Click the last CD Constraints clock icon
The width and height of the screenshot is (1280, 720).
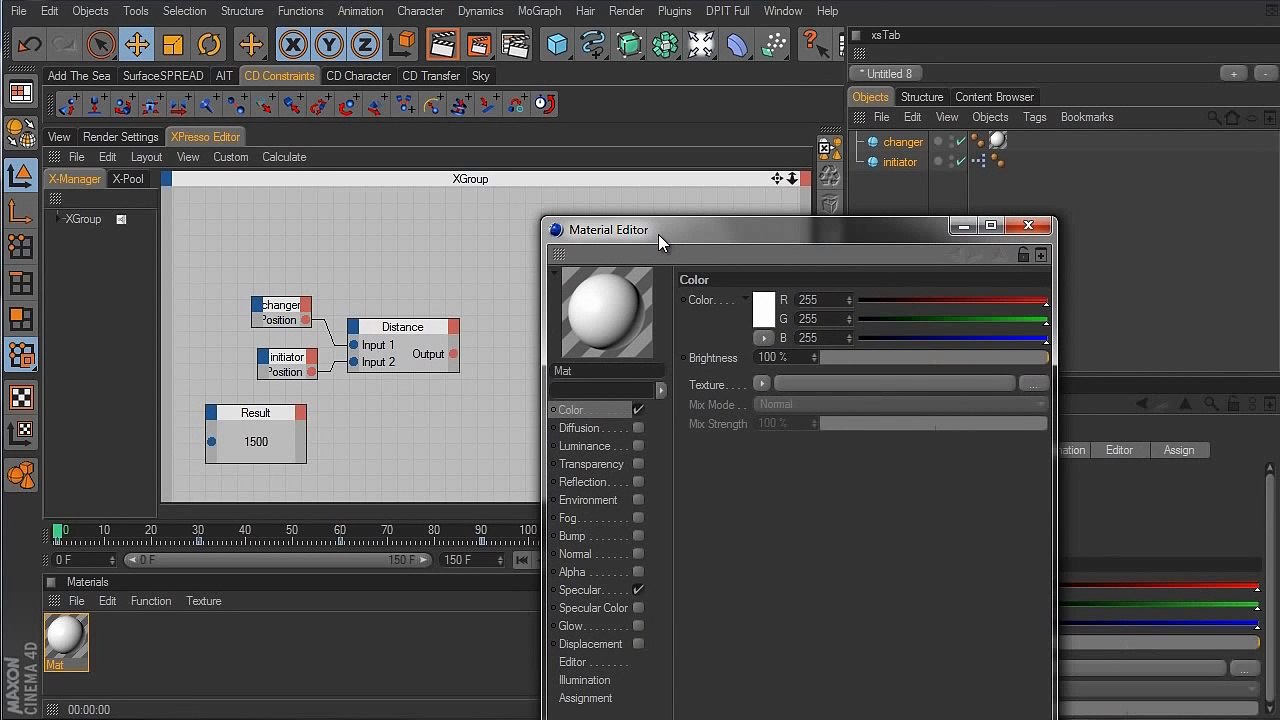(x=544, y=105)
